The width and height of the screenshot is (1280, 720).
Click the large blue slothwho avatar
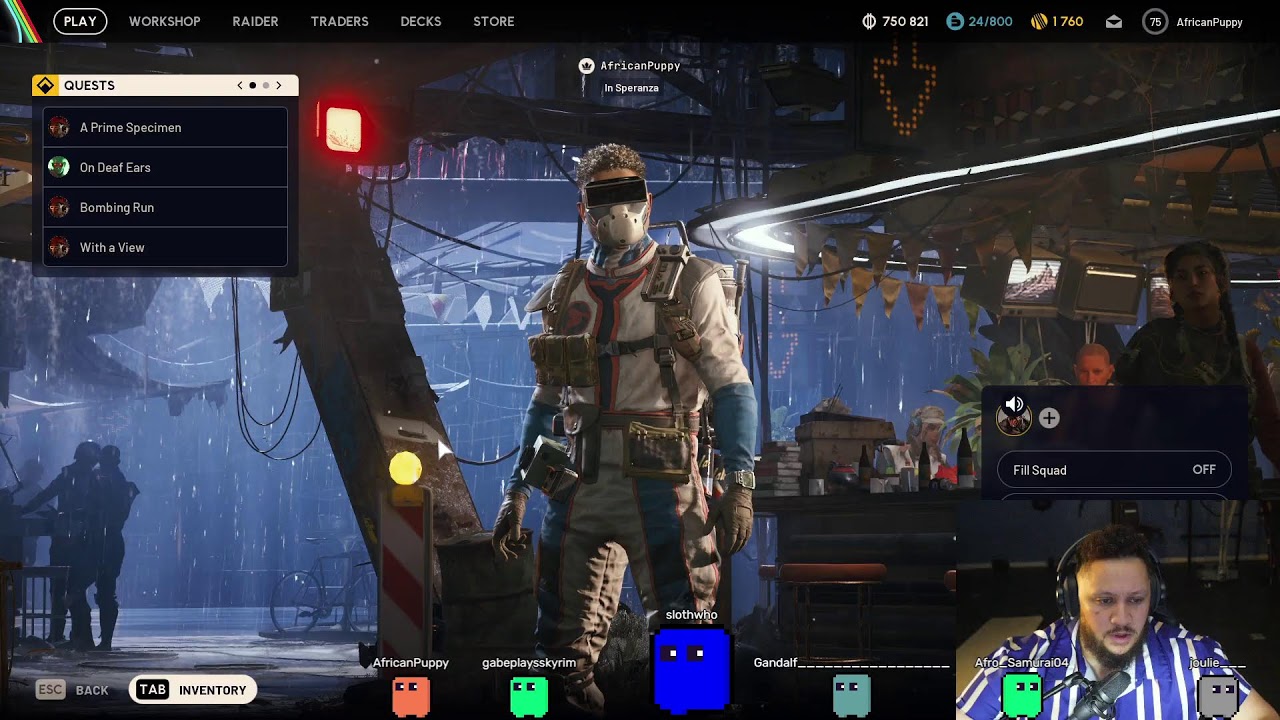pos(691,669)
